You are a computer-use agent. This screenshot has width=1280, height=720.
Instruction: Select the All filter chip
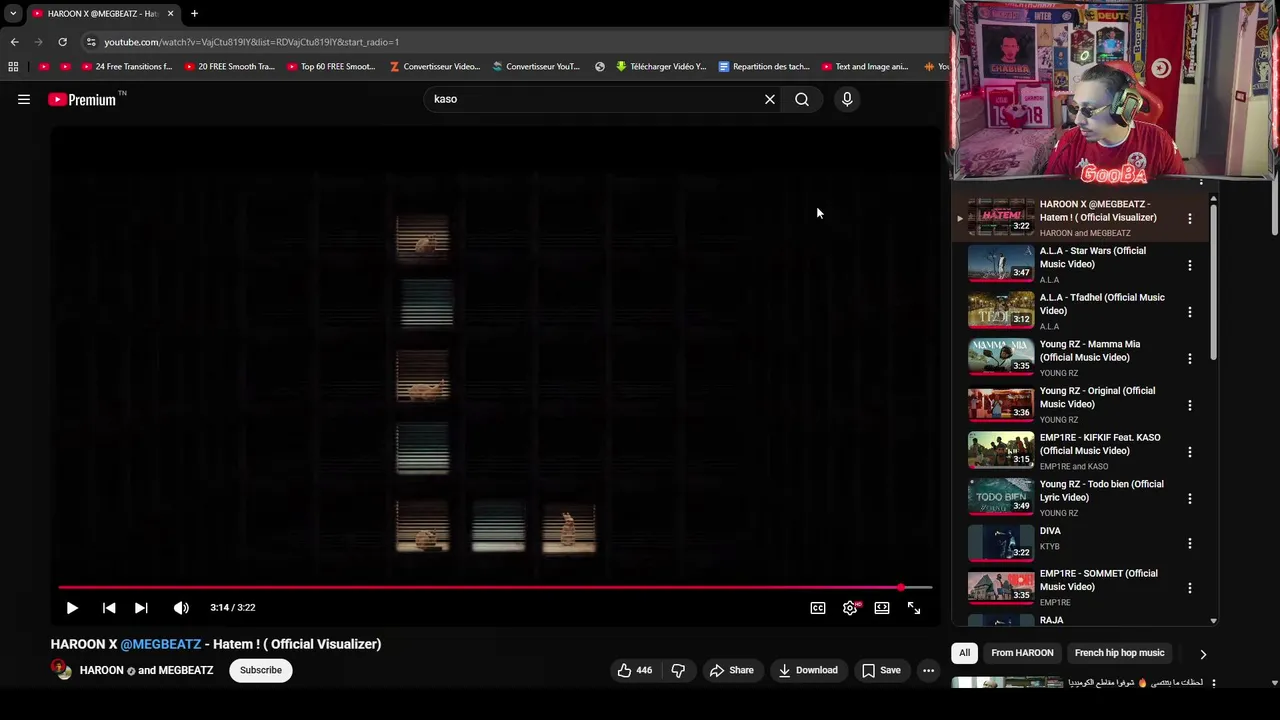tap(964, 653)
